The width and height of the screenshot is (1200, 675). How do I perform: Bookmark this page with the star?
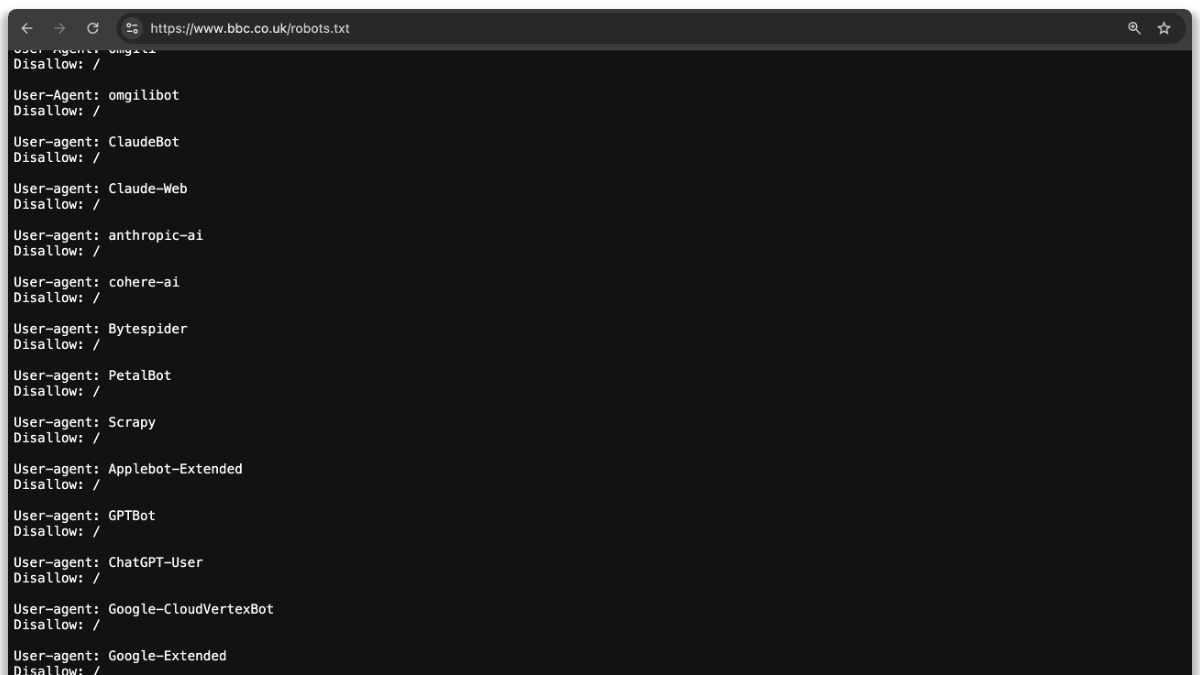click(1164, 28)
